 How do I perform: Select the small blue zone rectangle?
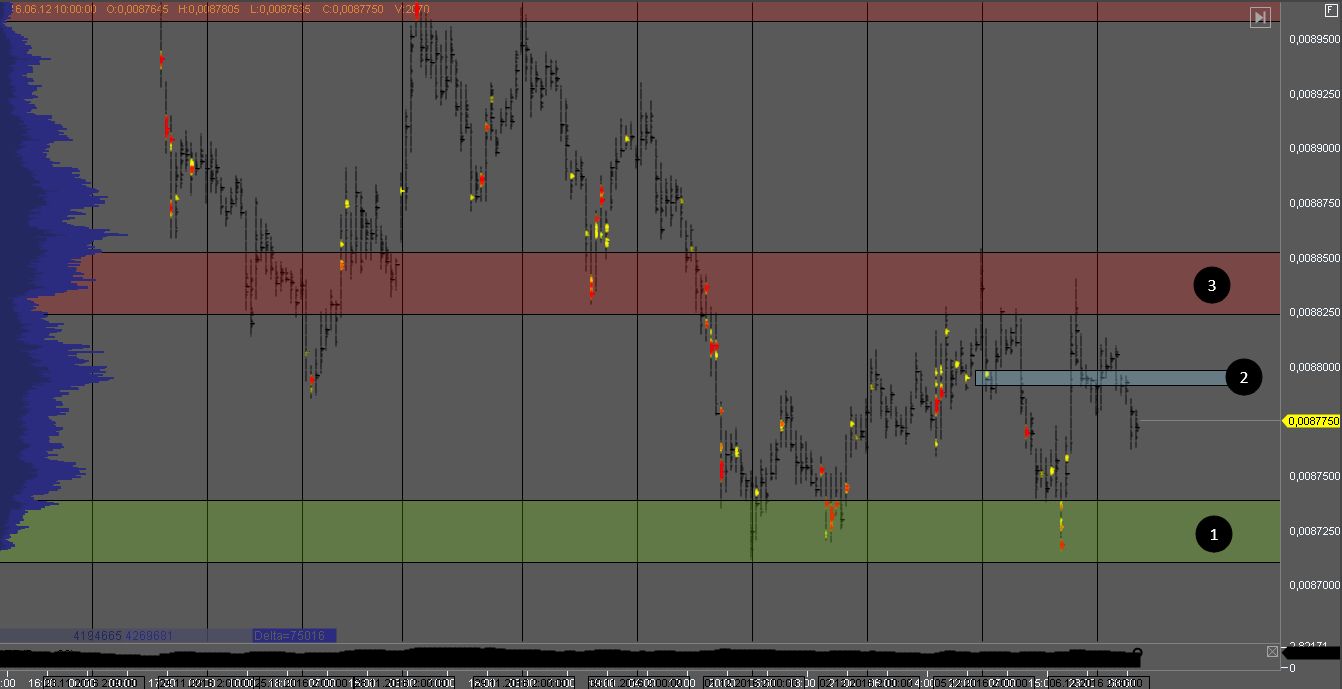[1100, 378]
